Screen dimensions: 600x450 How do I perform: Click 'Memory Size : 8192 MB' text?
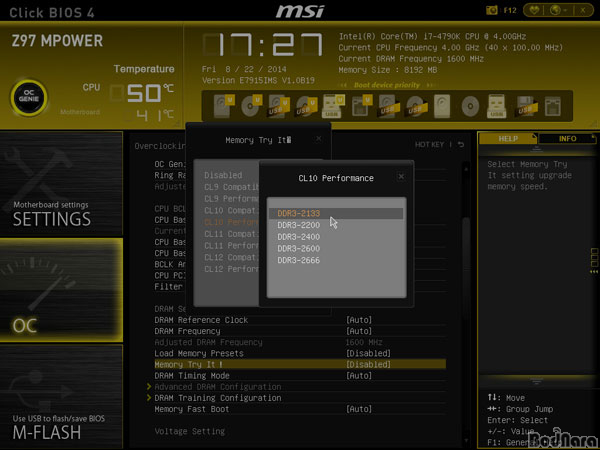[388, 70]
